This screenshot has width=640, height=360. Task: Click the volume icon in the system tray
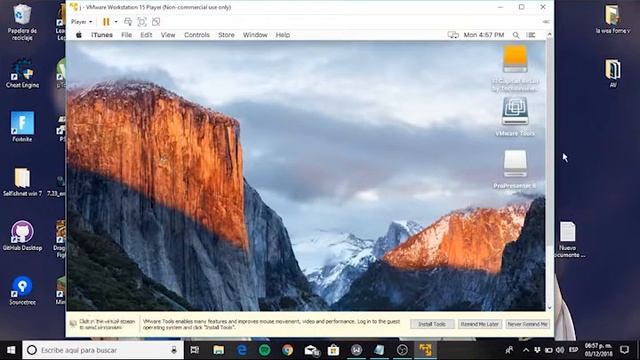560,350
